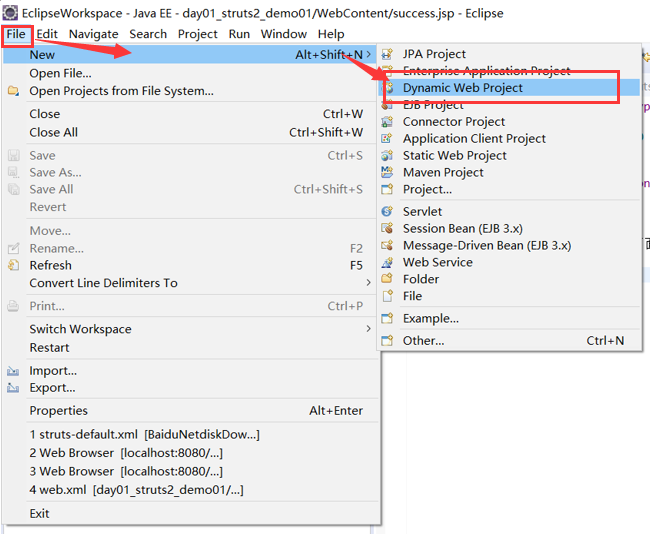Click the JPA Project icon
The width and height of the screenshot is (650, 534).
(x=387, y=54)
